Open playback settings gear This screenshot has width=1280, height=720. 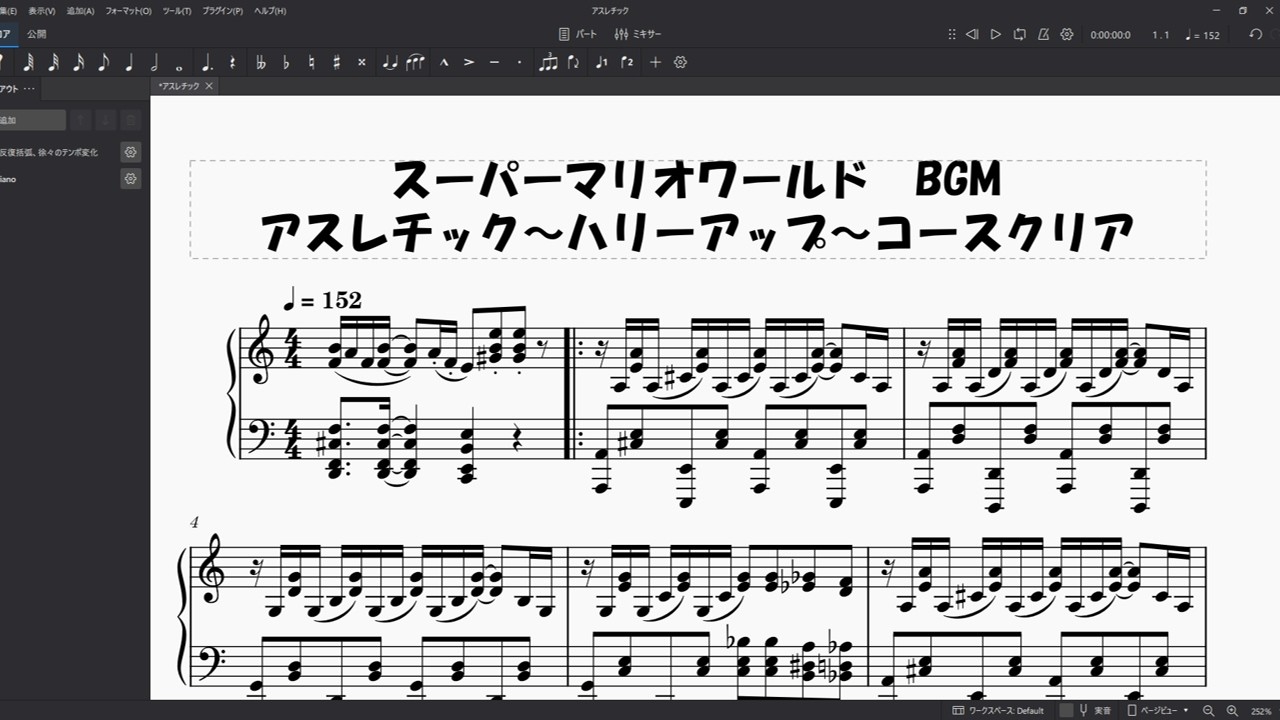pyautogui.click(x=1067, y=34)
